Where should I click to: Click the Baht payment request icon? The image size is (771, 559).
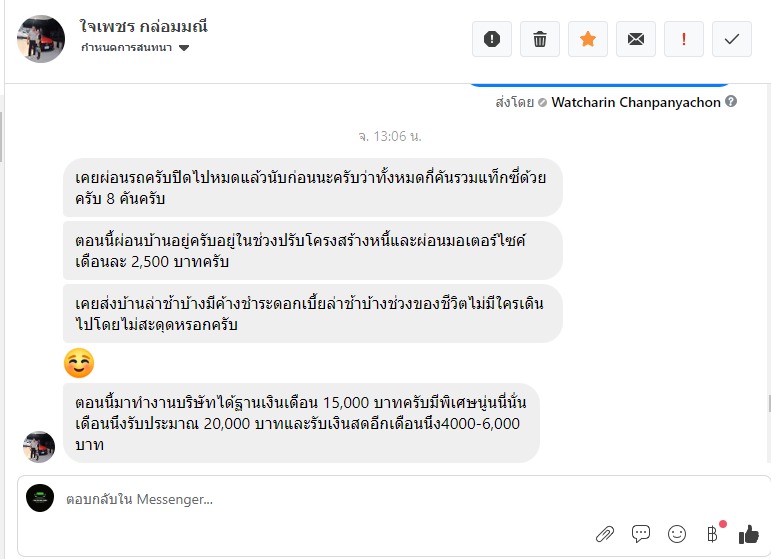coord(712,534)
